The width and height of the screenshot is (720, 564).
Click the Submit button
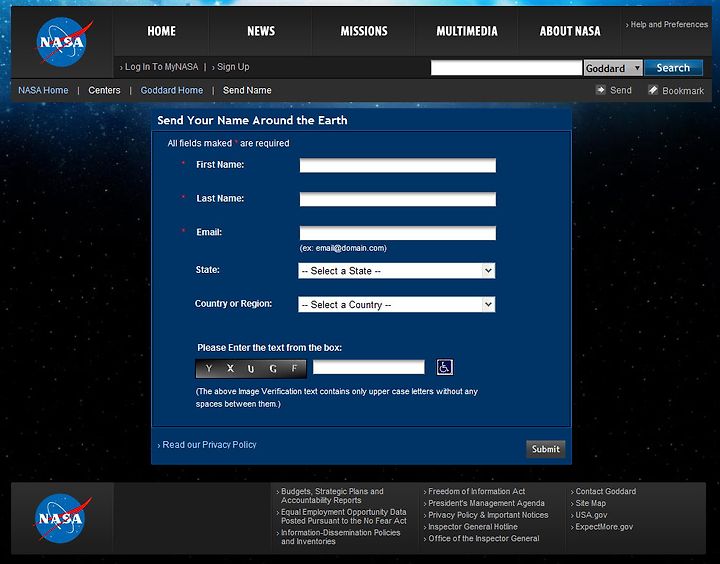coord(546,449)
